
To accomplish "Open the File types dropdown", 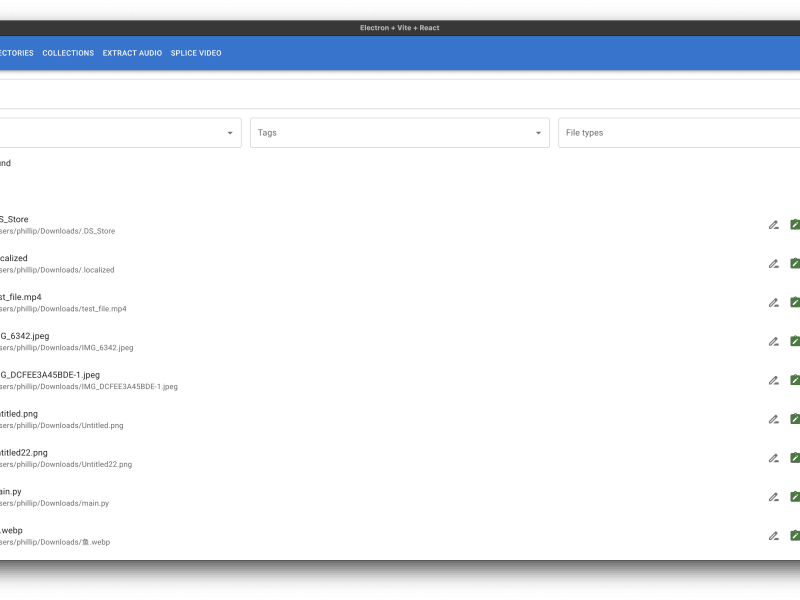I will 679,133.
